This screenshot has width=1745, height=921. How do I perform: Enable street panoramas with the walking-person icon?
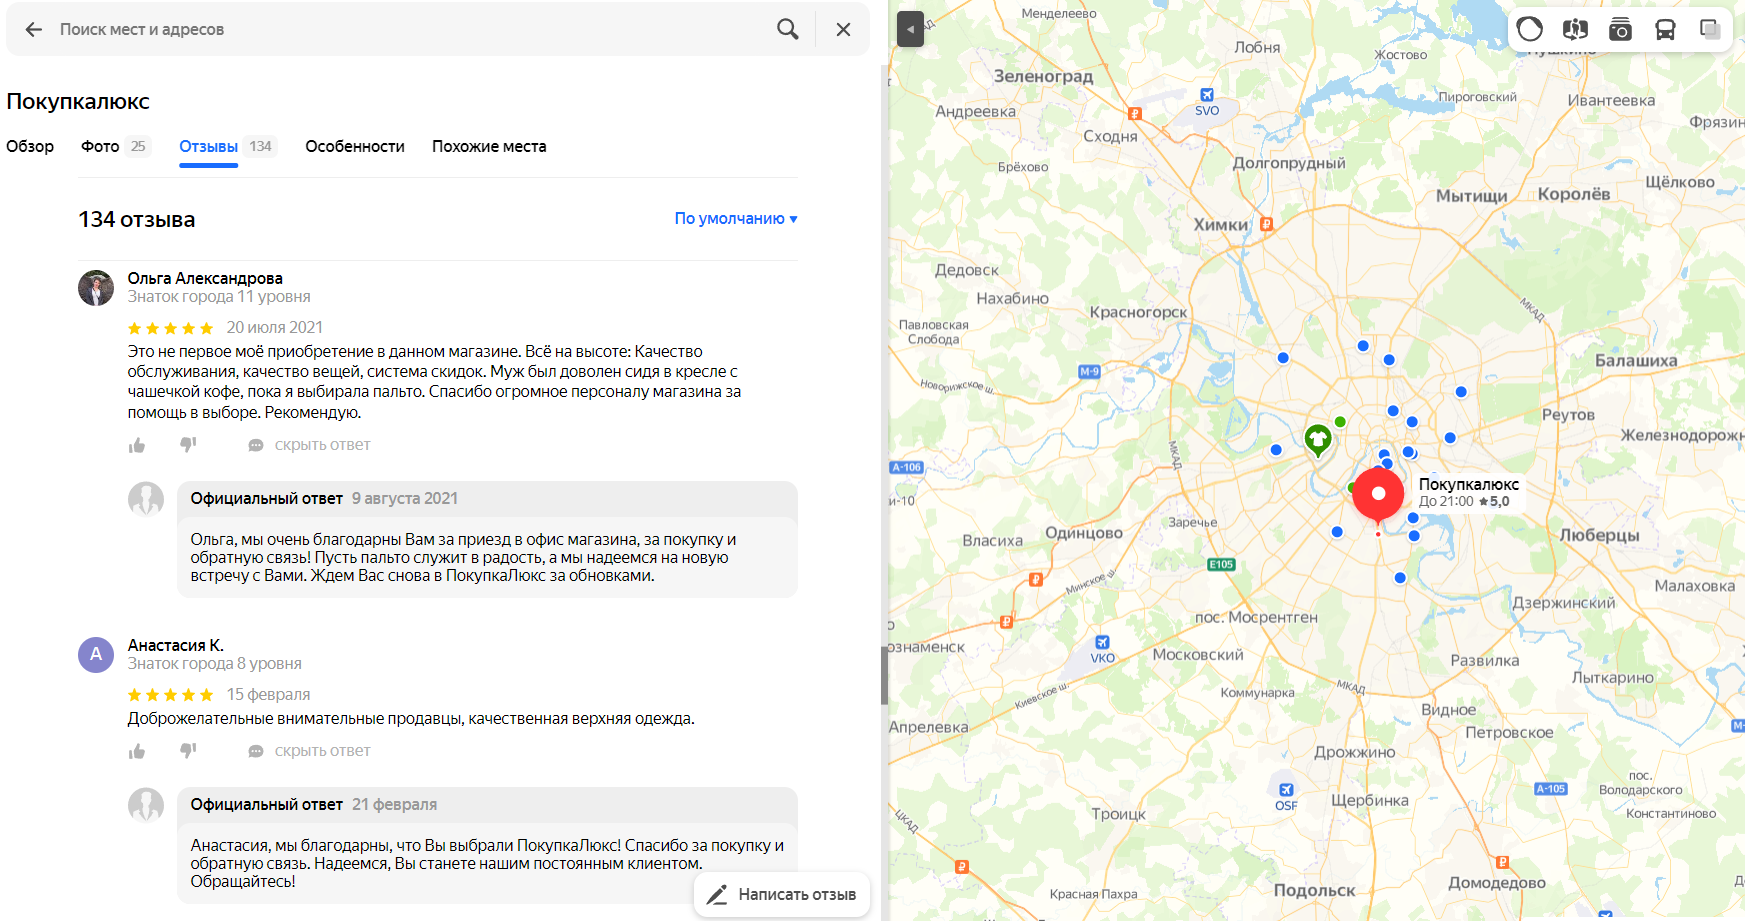1575,29
